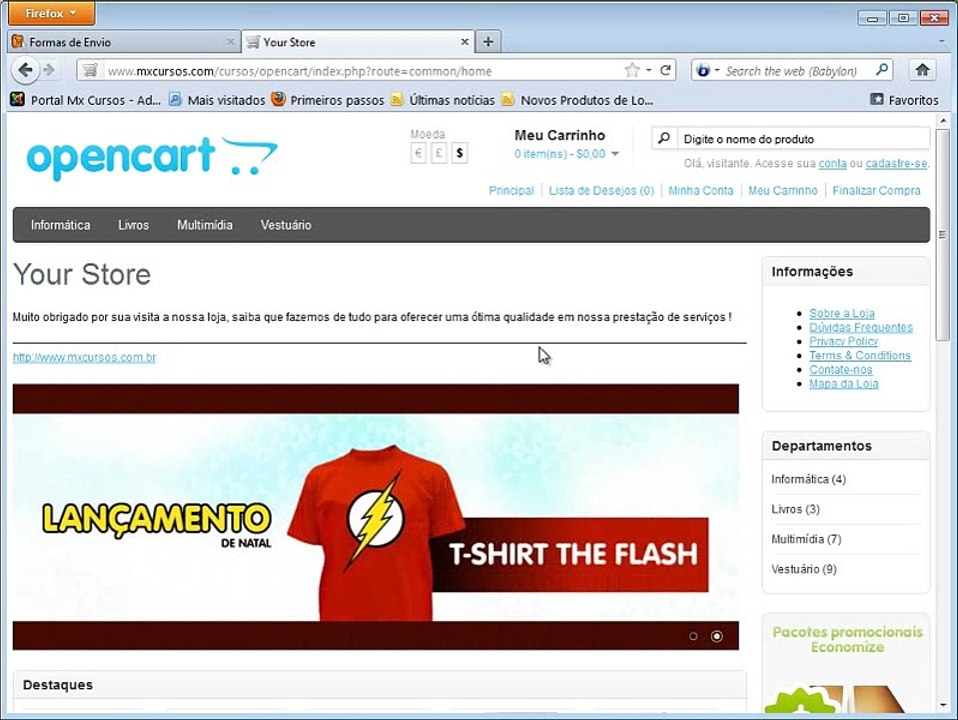Close the Formas de Envio tab
This screenshot has width=958, height=720.
[230, 42]
